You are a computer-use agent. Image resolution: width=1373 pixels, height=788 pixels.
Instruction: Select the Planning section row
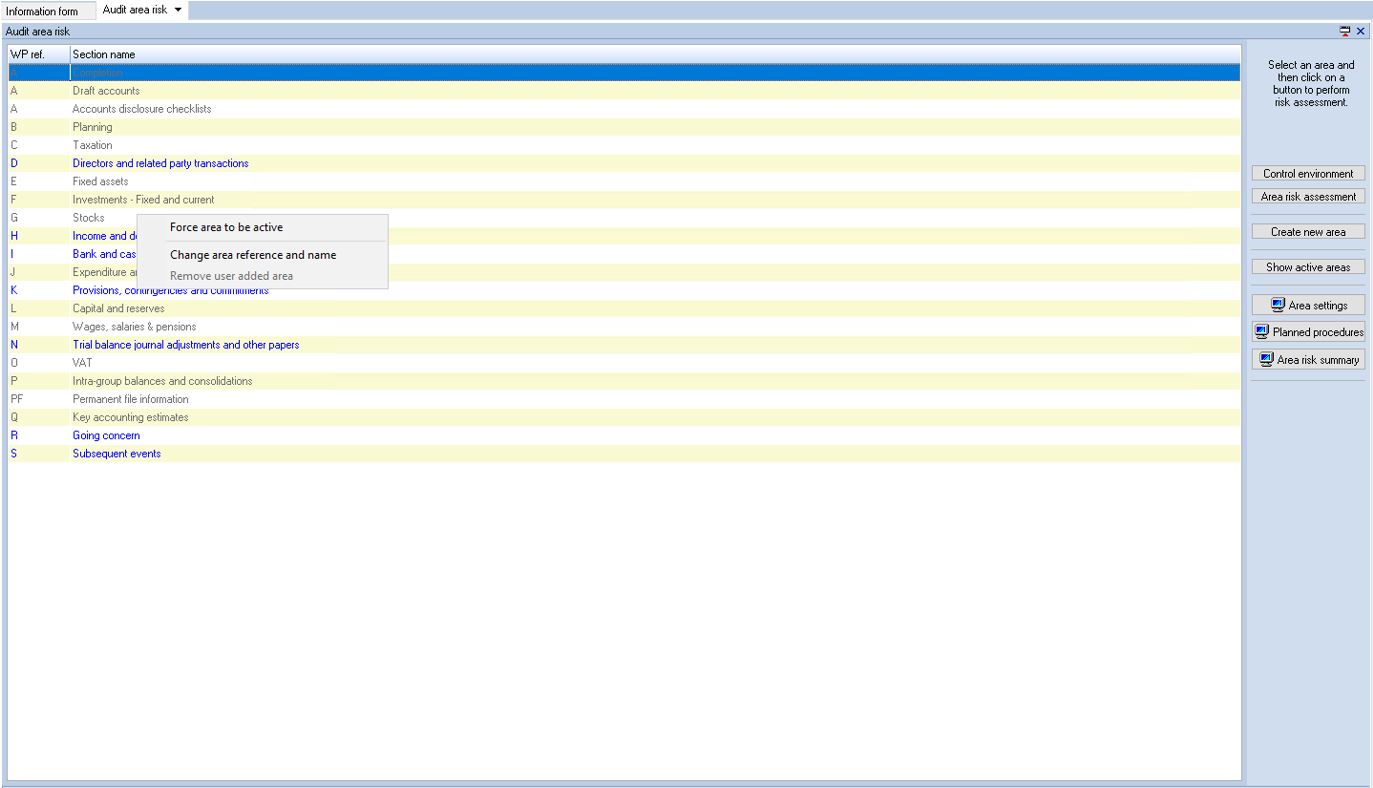[x=624, y=127]
